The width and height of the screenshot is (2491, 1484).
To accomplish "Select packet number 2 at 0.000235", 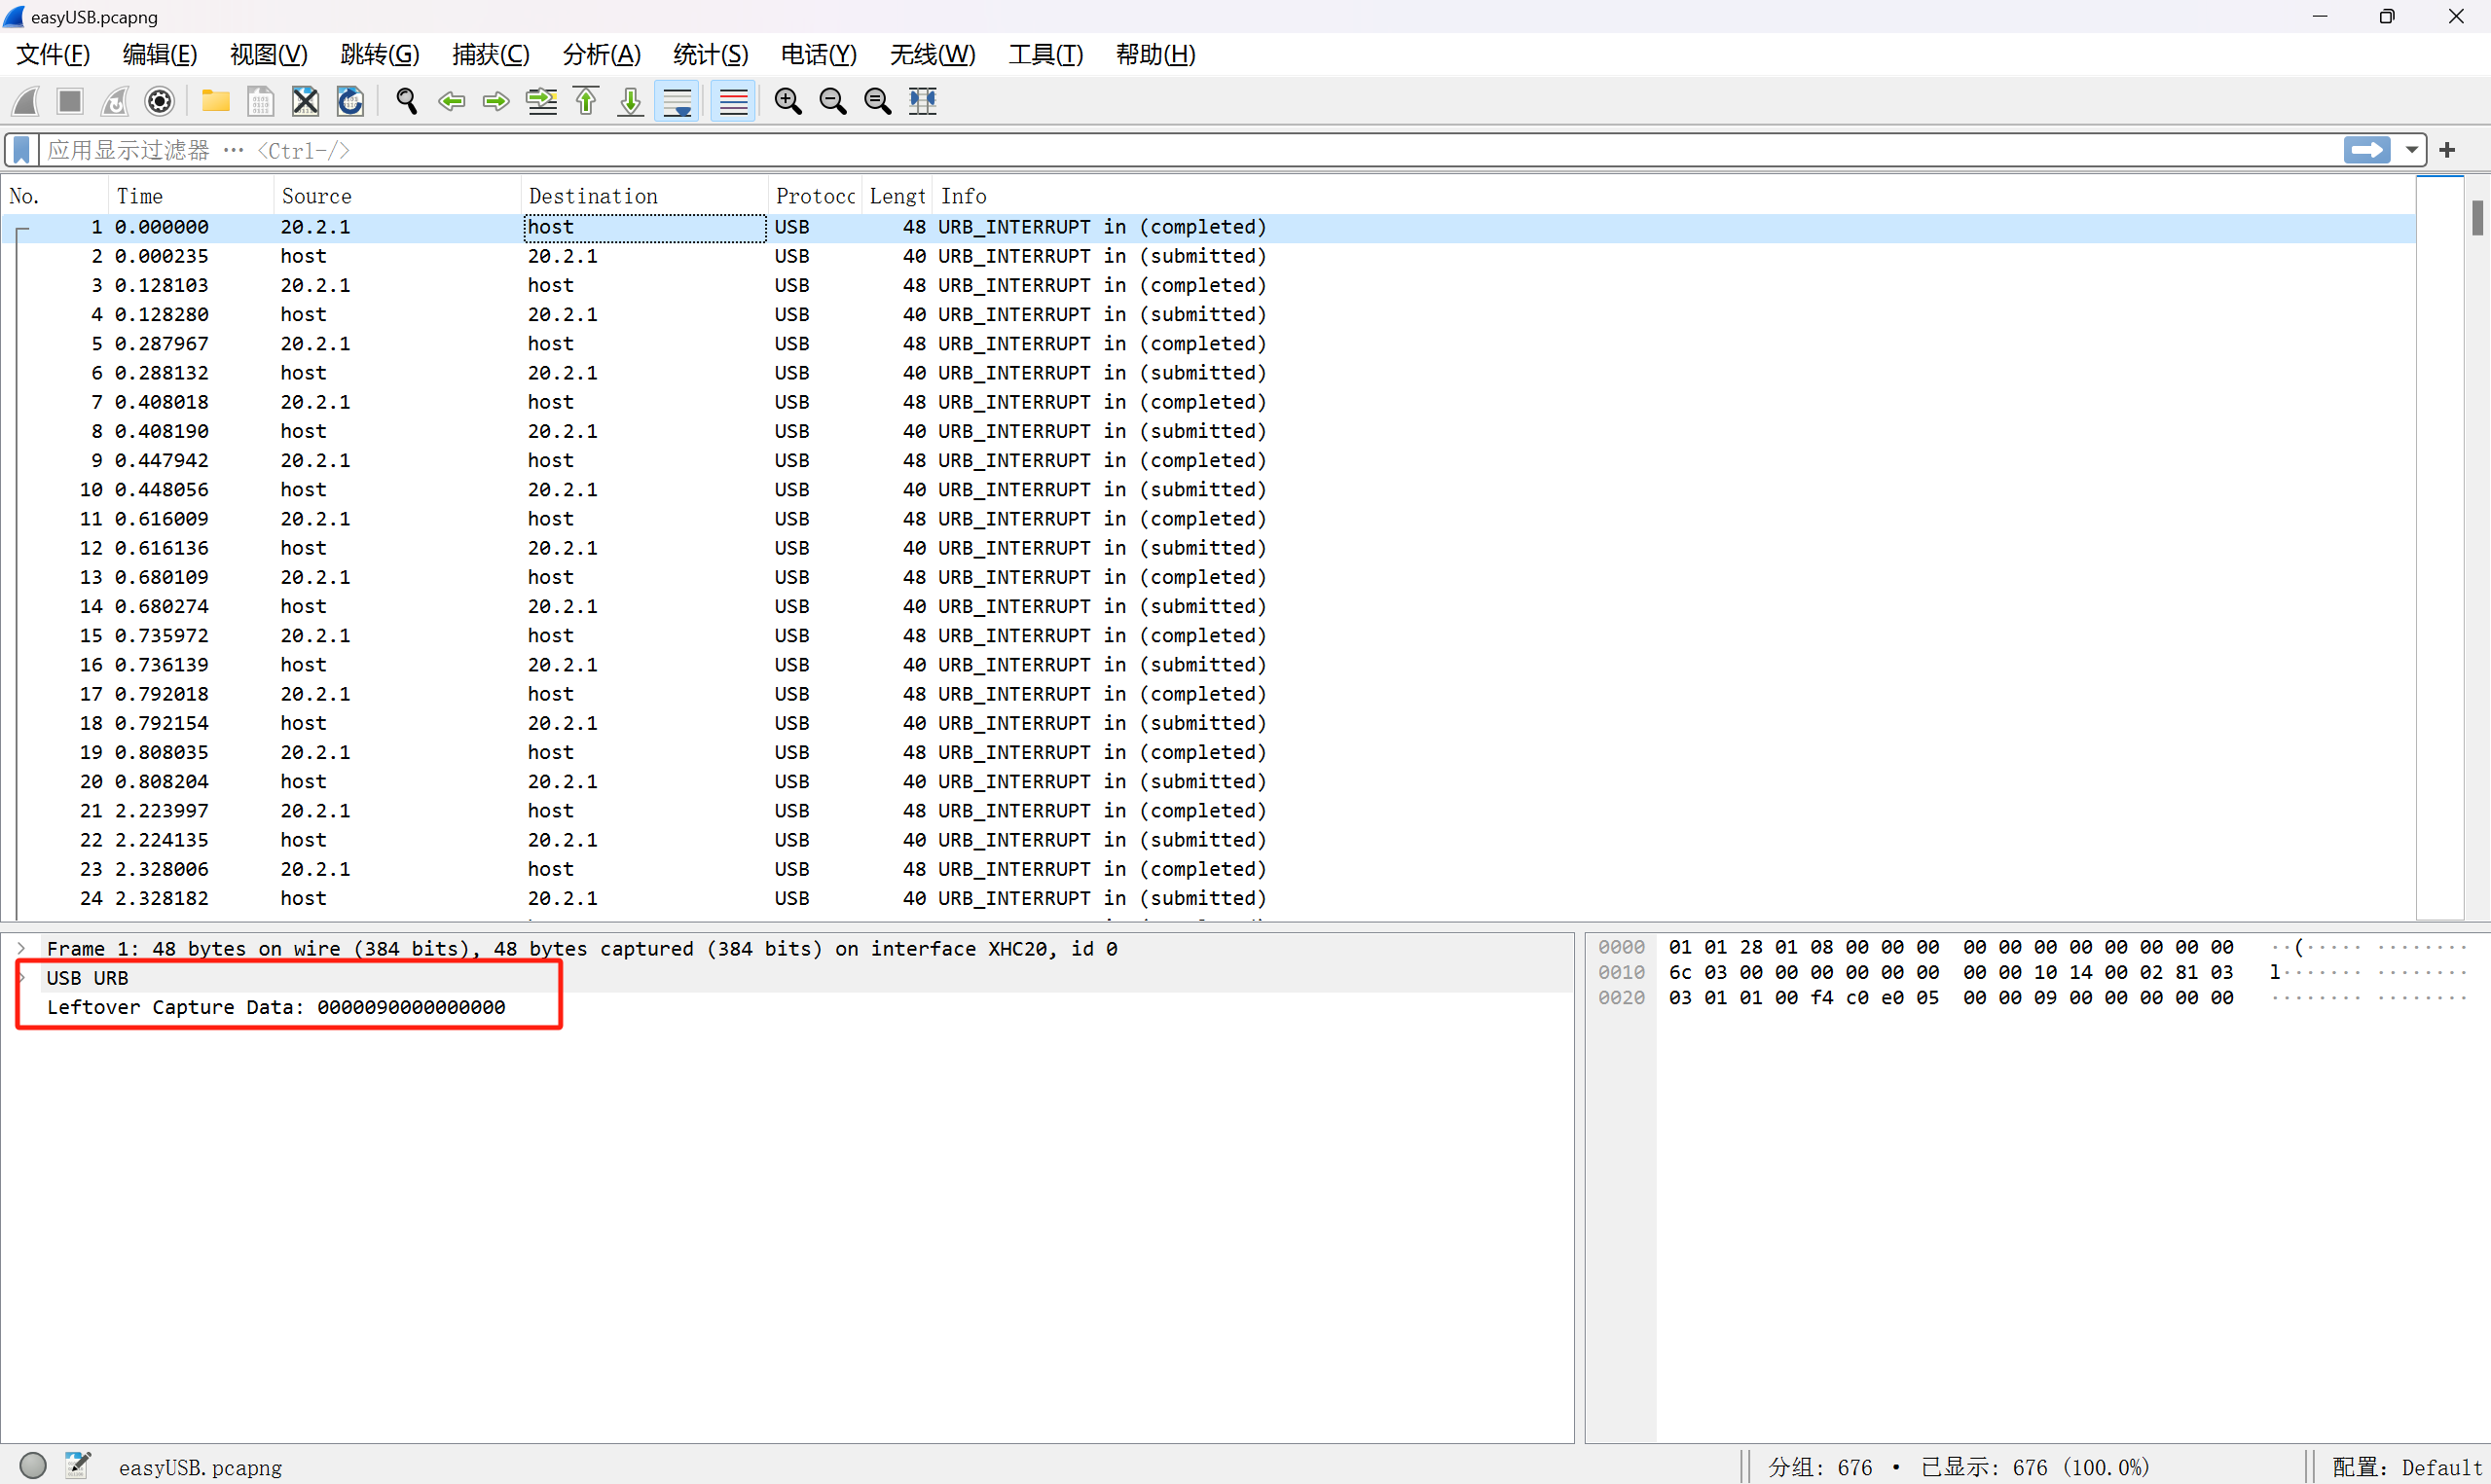I will [1210, 256].
